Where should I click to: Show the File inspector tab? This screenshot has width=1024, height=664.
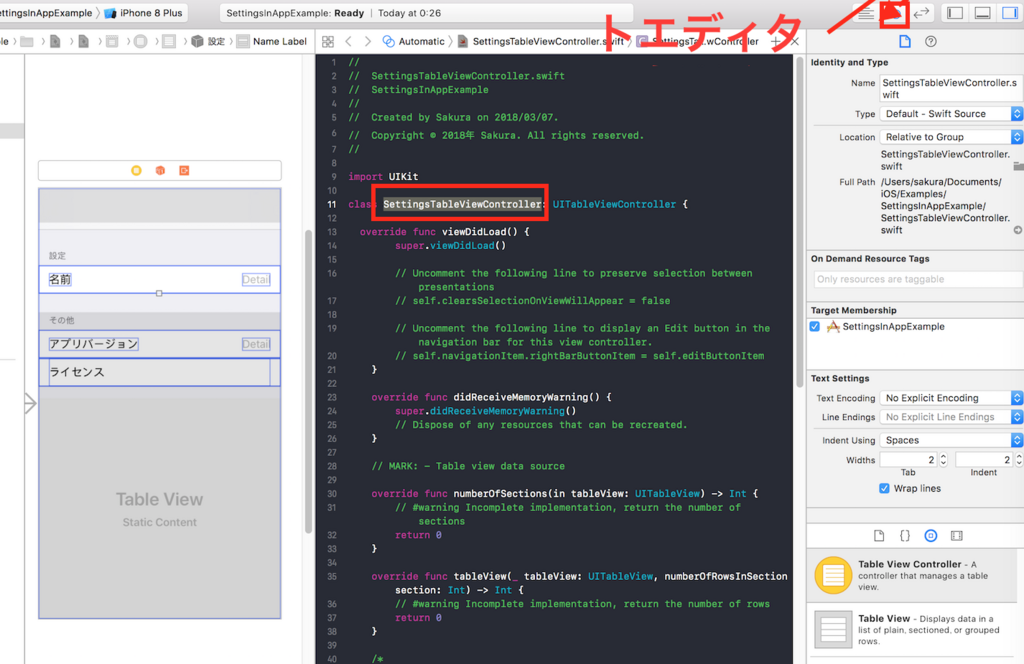click(904, 41)
